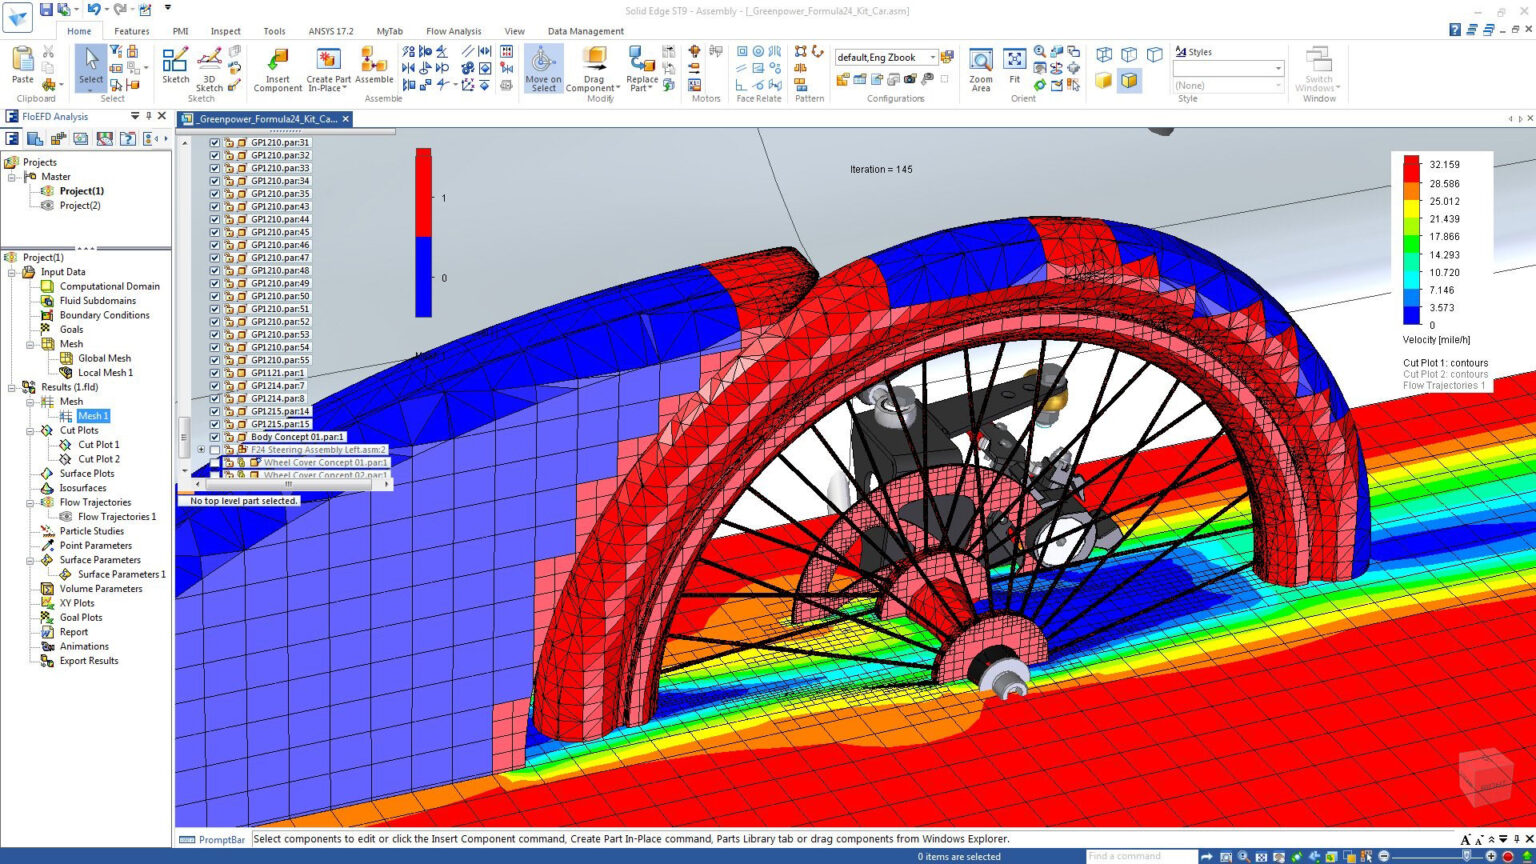Uncheck the Body Concept 01.par:1 checkbox

pyautogui.click(x=214, y=437)
